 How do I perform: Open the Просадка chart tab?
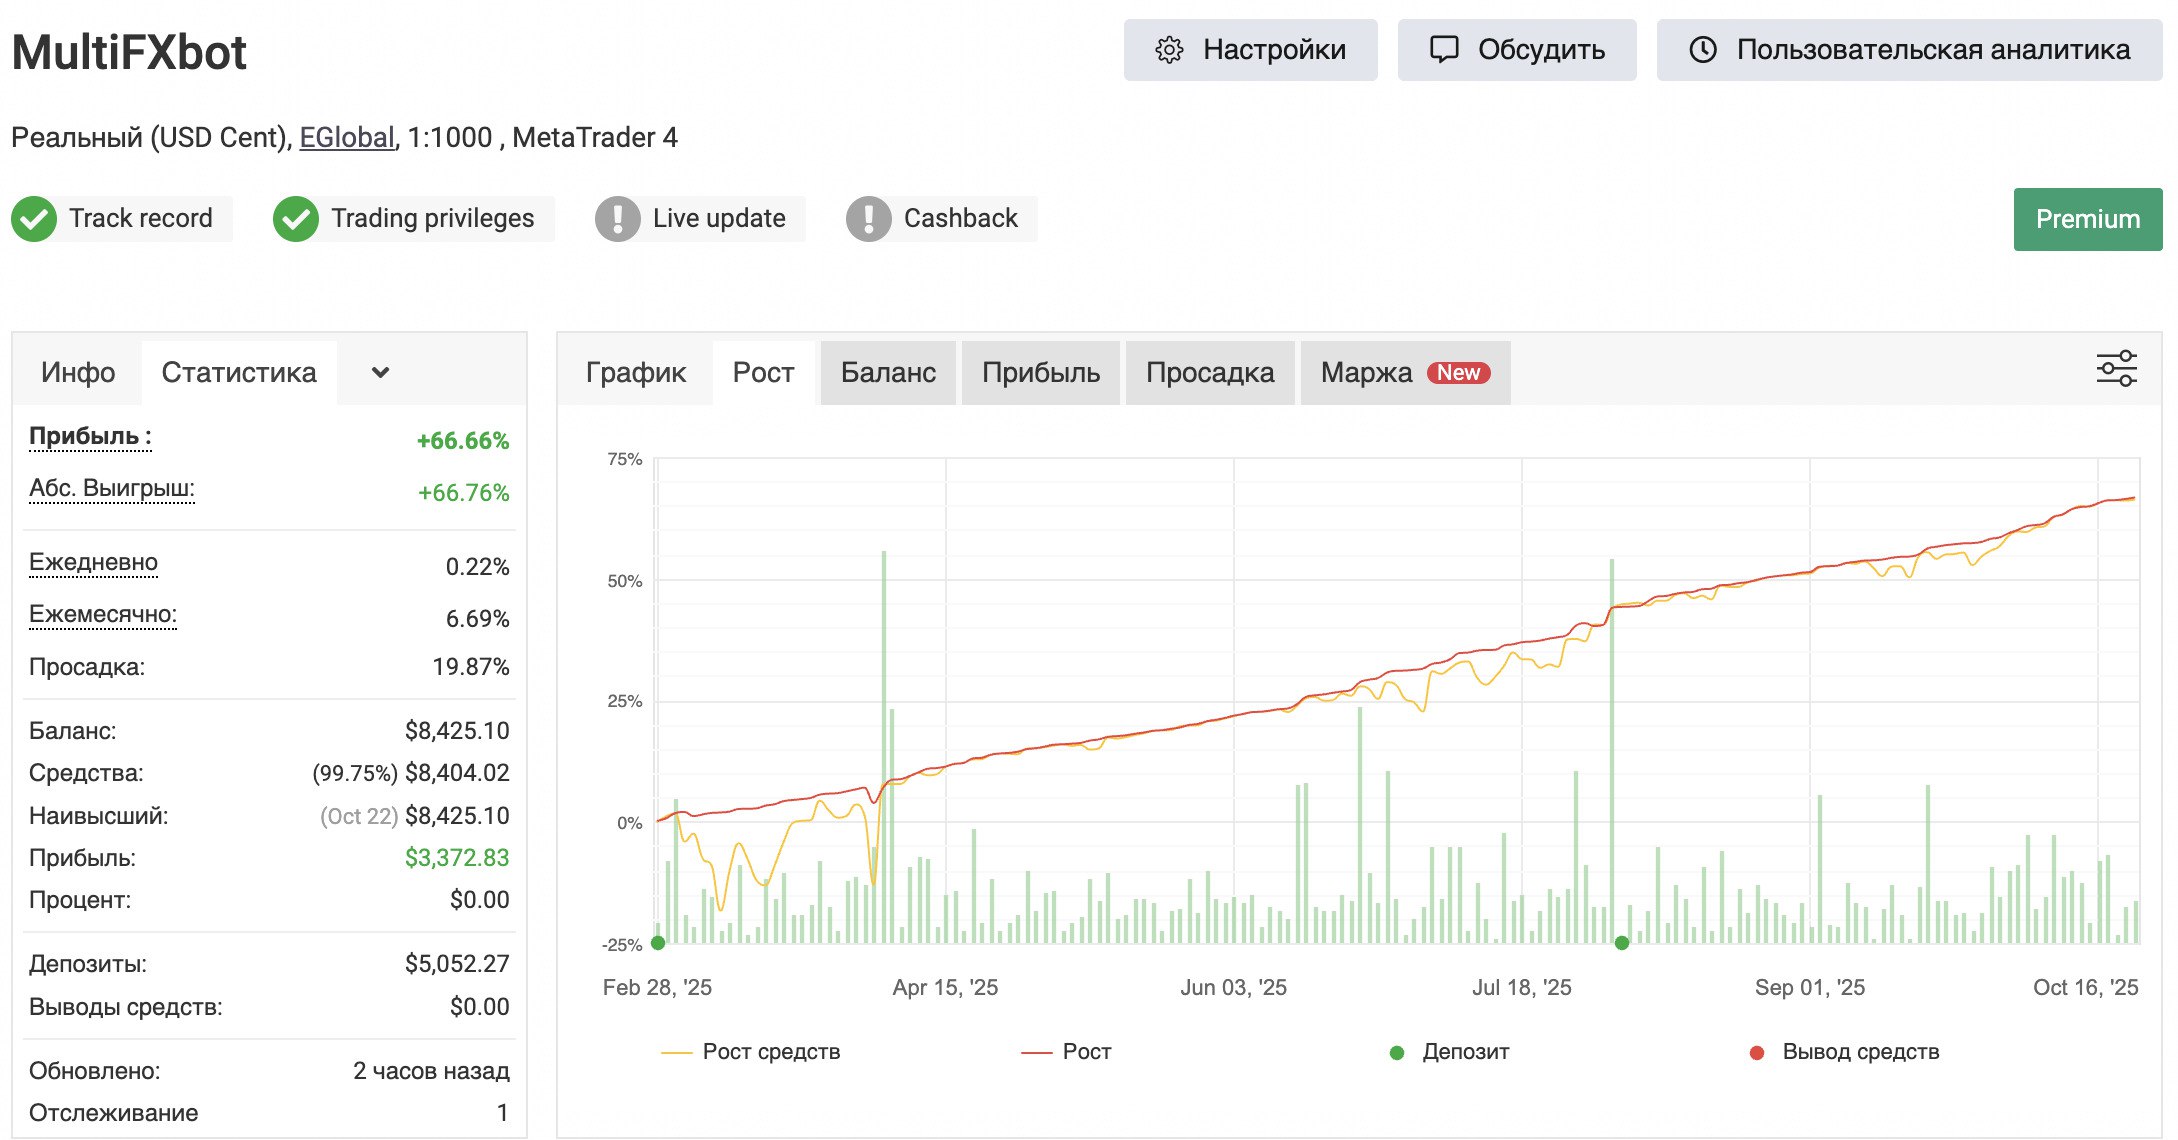click(1209, 373)
